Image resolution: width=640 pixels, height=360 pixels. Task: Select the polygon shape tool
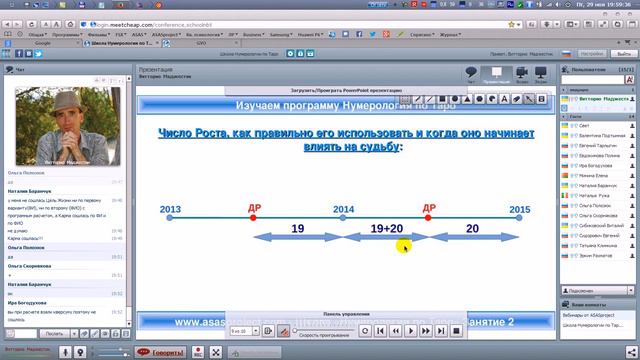coord(479,99)
